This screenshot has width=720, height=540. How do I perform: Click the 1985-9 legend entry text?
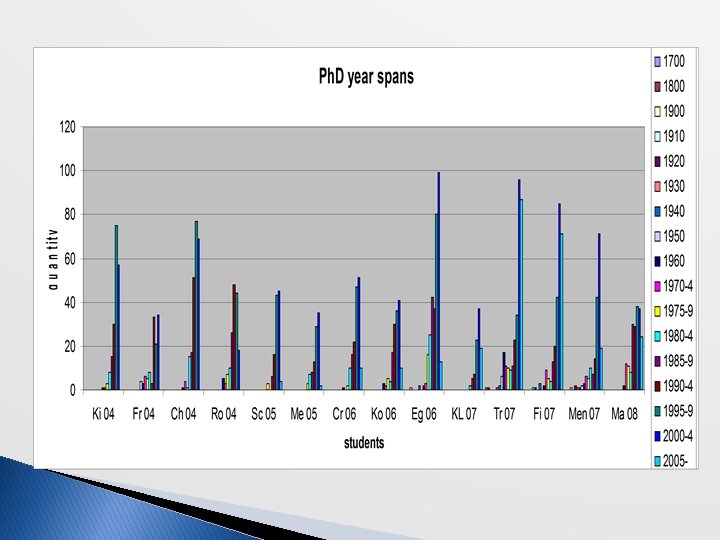pos(678,361)
